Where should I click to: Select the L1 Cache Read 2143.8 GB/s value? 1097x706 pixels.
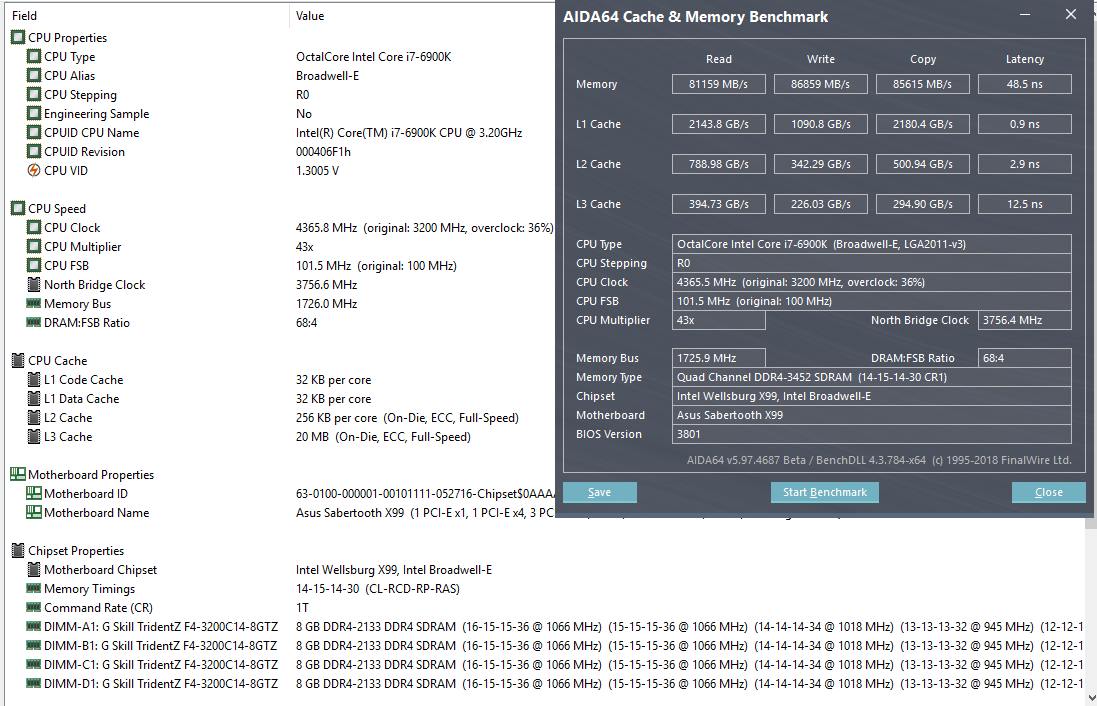click(719, 124)
